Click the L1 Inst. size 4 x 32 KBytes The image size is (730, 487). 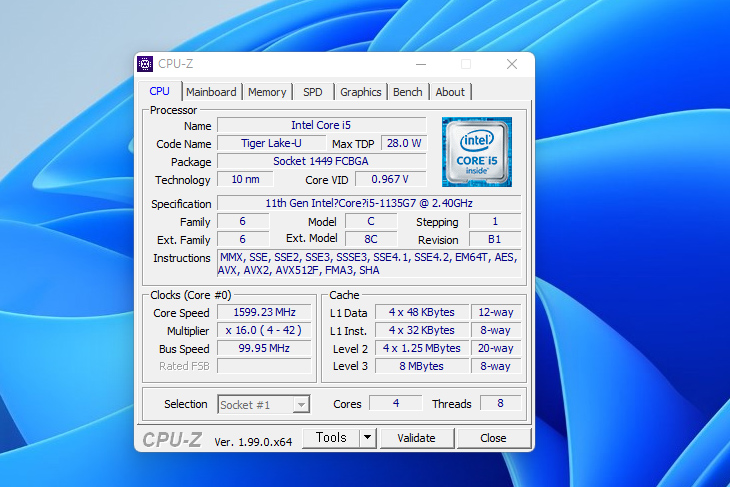(x=422, y=330)
